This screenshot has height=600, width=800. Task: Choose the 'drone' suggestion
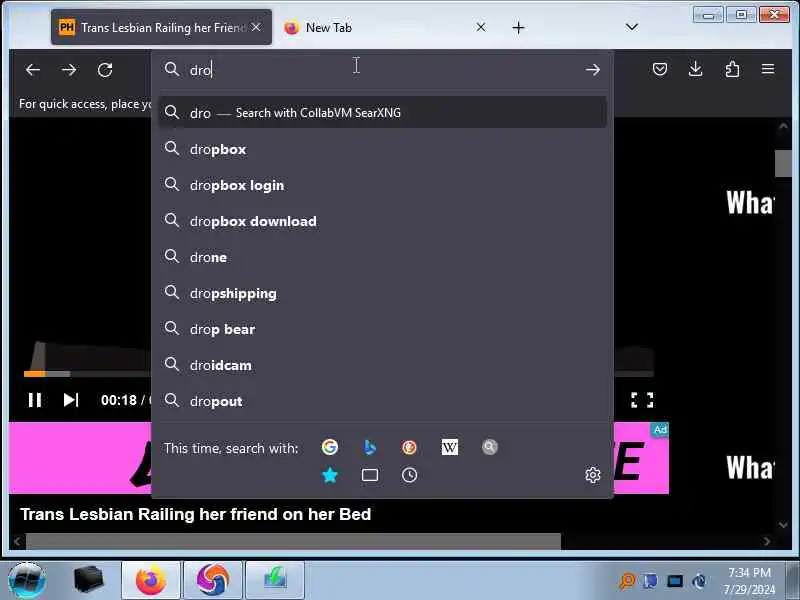tap(383, 257)
